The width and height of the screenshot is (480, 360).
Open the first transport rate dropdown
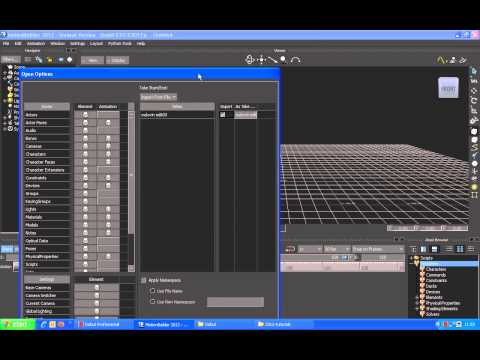310,249
